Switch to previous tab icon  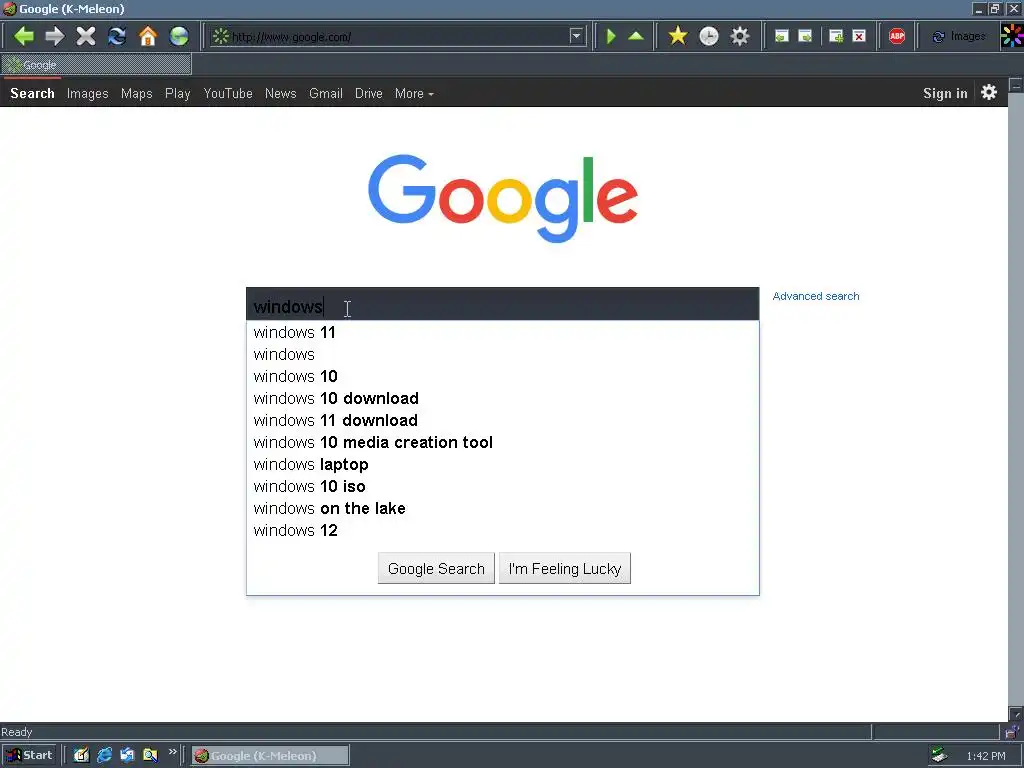coord(782,37)
